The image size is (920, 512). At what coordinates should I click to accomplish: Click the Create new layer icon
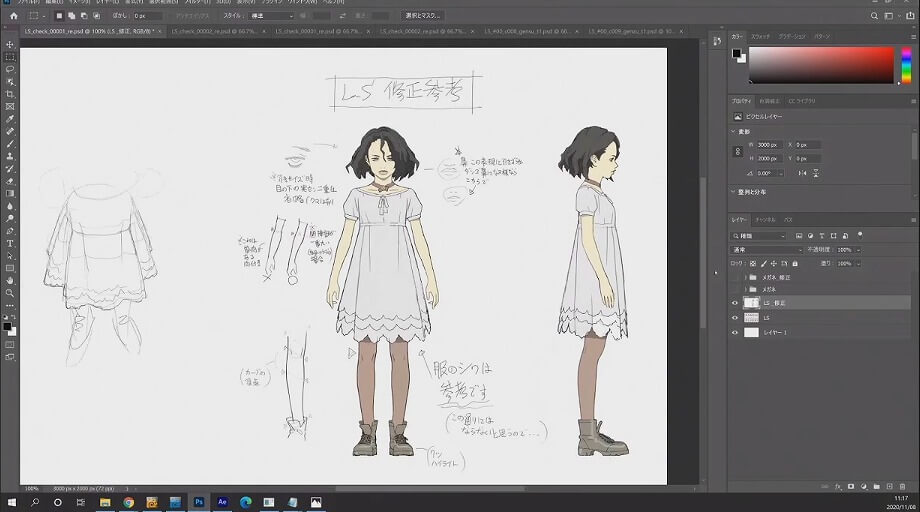tap(889, 487)
